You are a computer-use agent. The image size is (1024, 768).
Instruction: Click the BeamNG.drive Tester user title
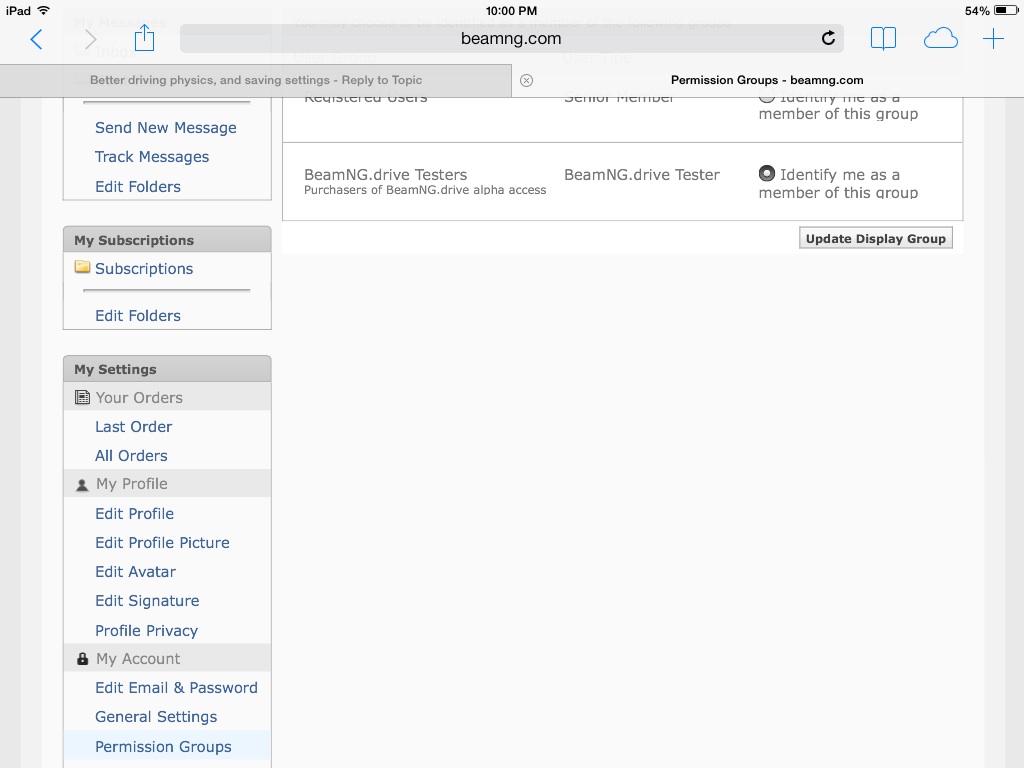642,175
